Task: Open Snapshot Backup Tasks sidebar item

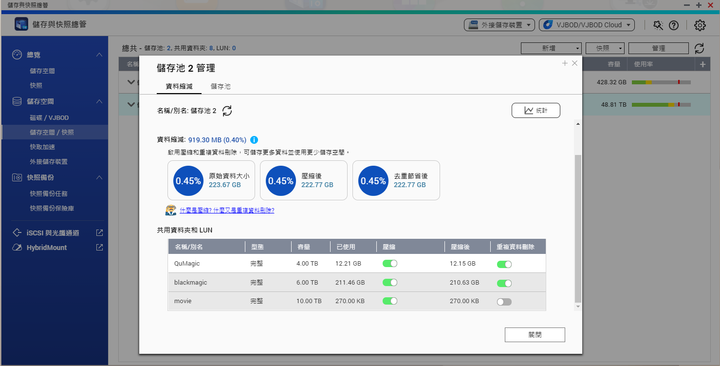Action: point(48,194)
